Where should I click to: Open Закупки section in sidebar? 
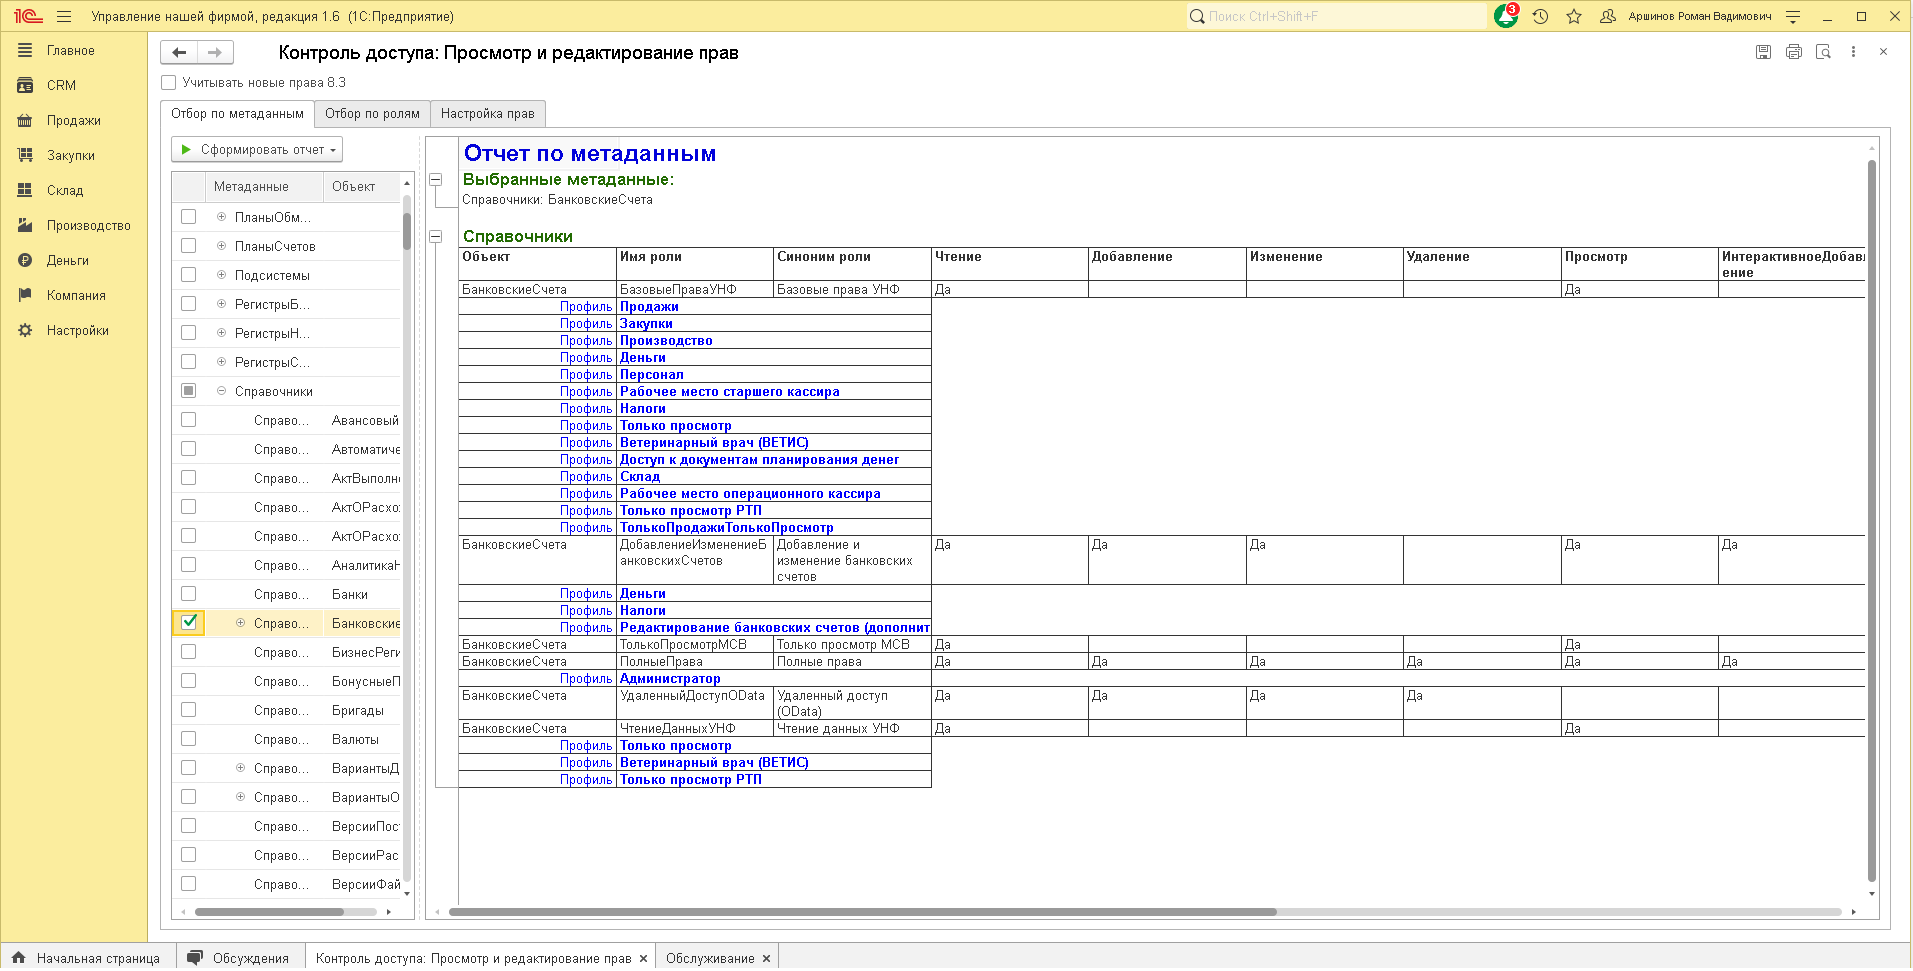coord(70,155)
